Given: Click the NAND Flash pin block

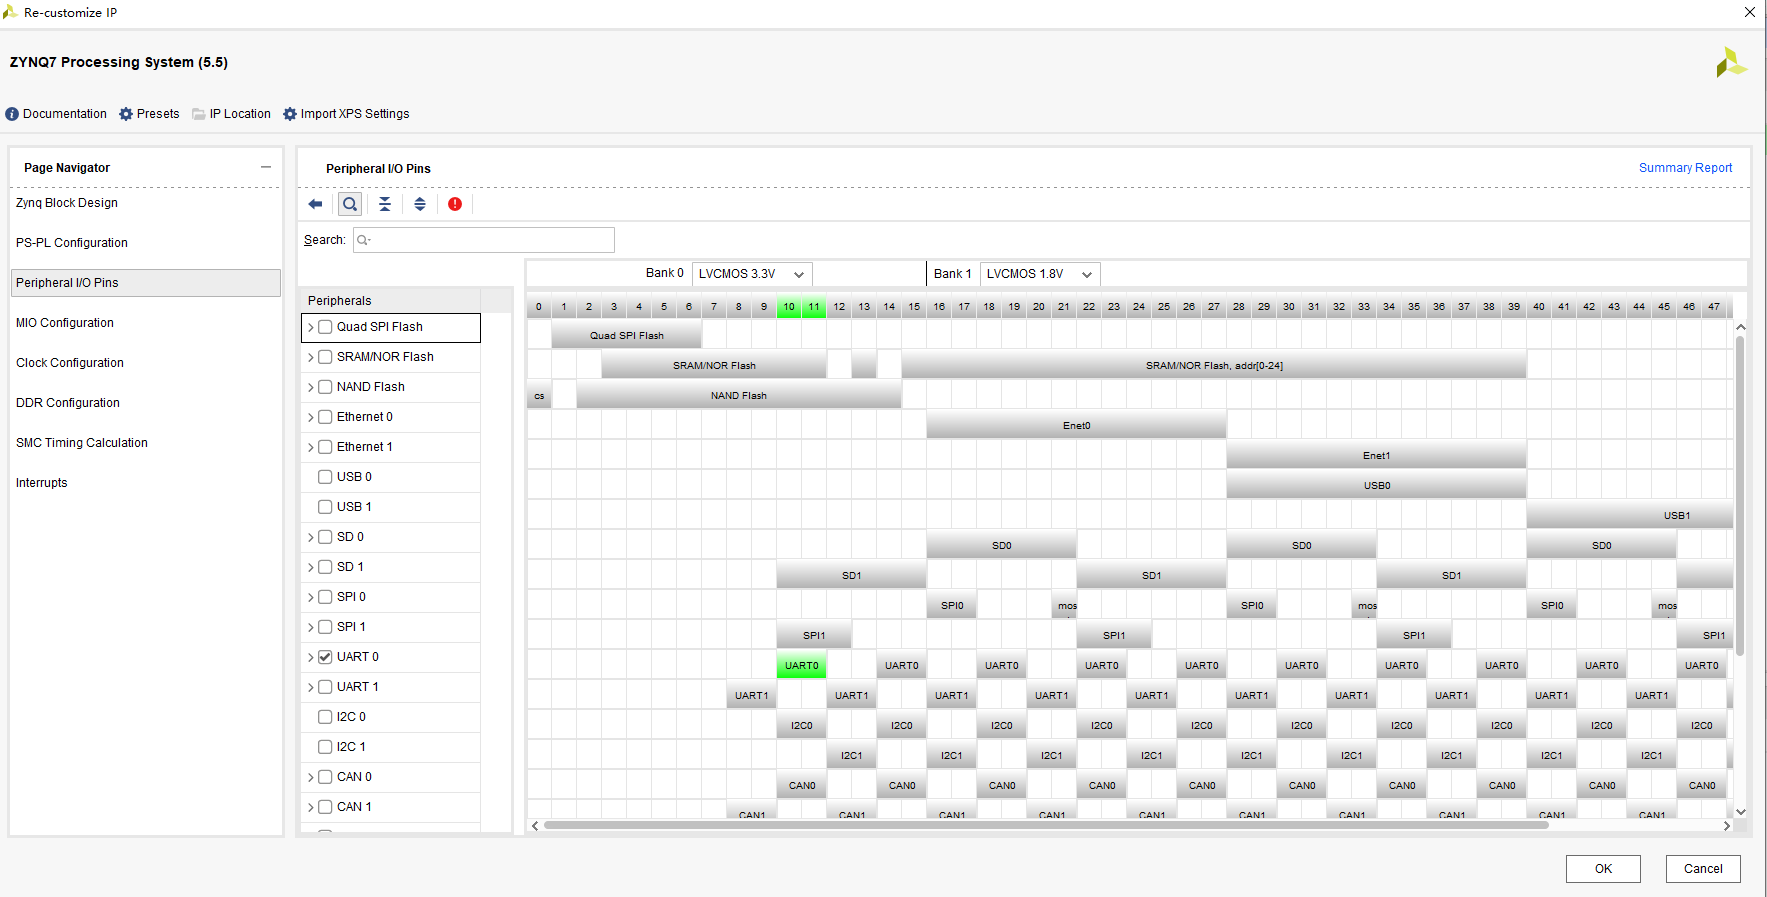Looking at the screenshot, I should [739, 395].
